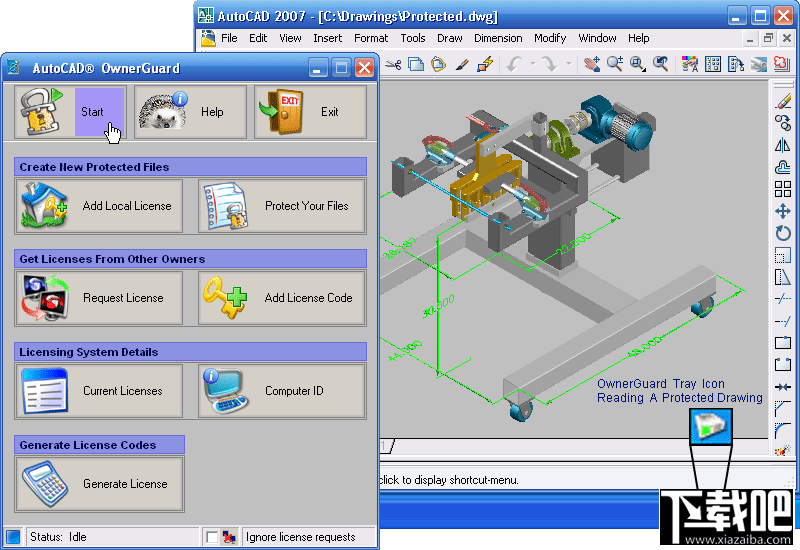Image resolution: width=800 pixels, height=550 pixels.
Task: Select the Add Local License house icon
Action: coord(45,206)
